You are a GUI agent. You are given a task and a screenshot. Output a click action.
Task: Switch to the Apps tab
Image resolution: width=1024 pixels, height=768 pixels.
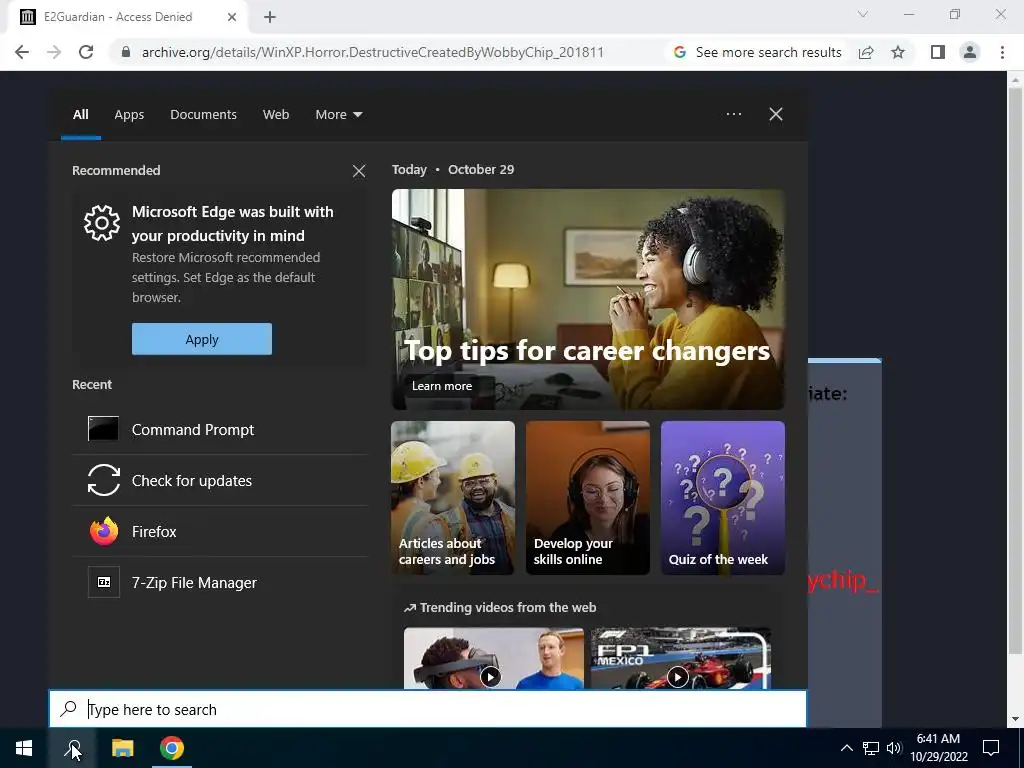coord(129,114)
